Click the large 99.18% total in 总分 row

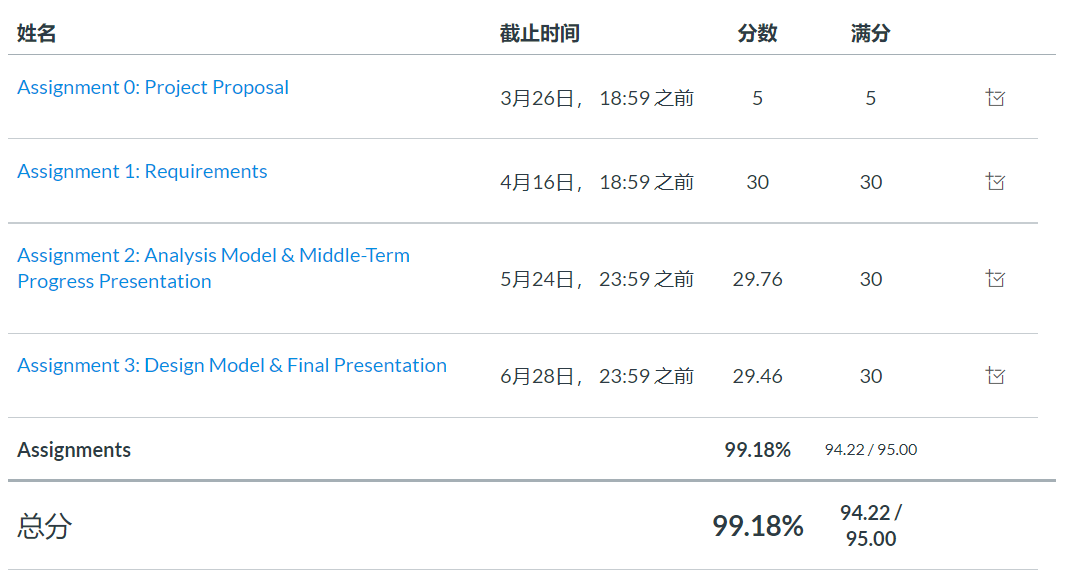coord(757,526)
